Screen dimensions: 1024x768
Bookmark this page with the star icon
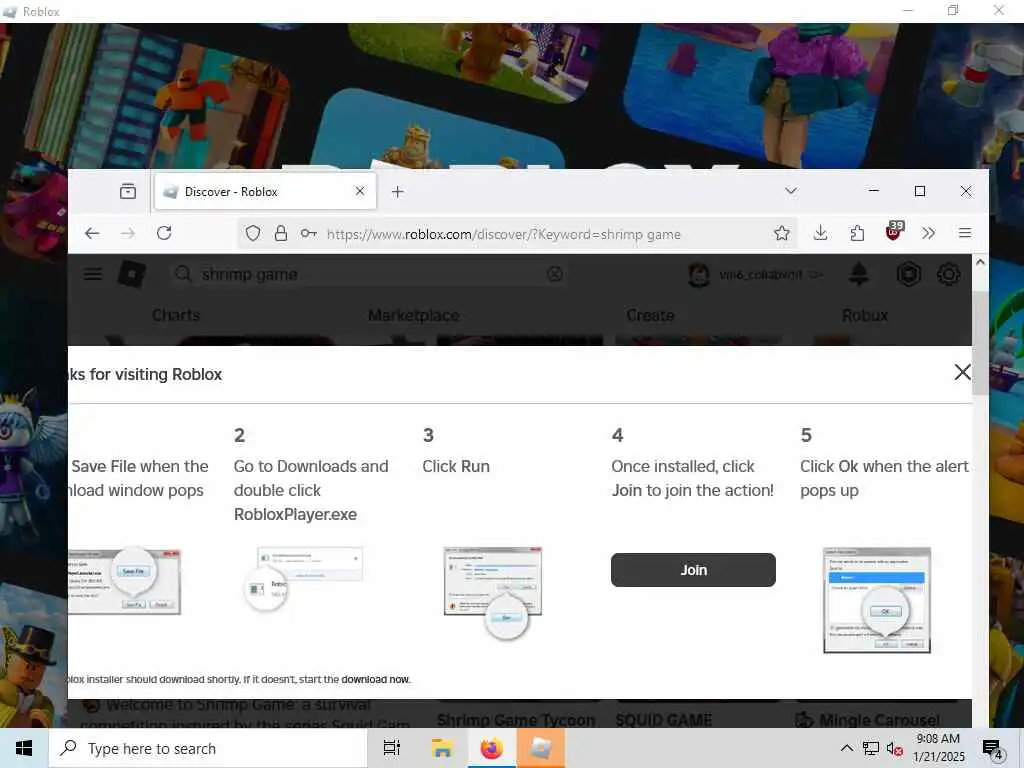pos(782,233)
